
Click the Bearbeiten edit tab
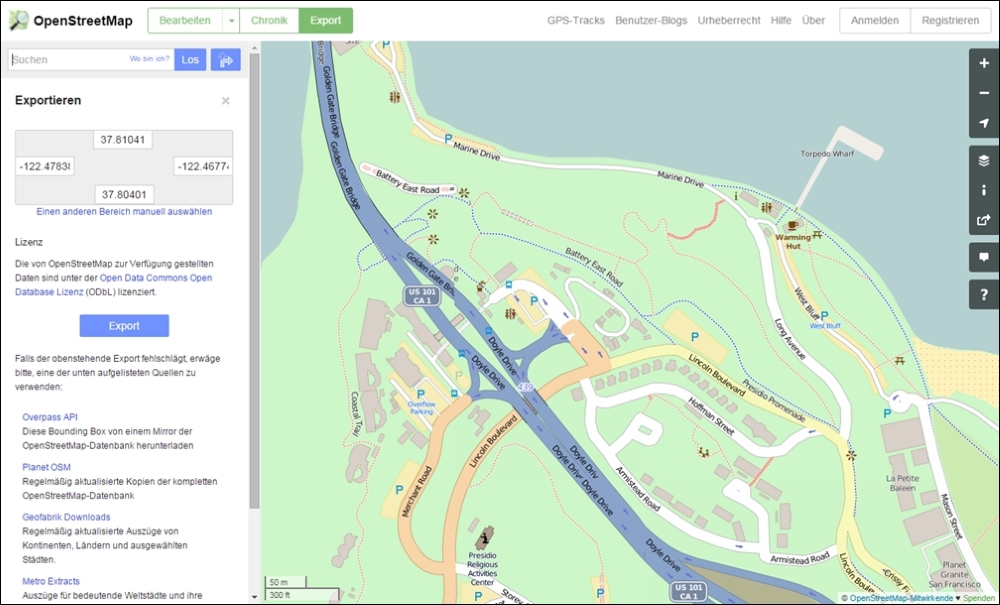pyautogui.click(x=185, y=20)
